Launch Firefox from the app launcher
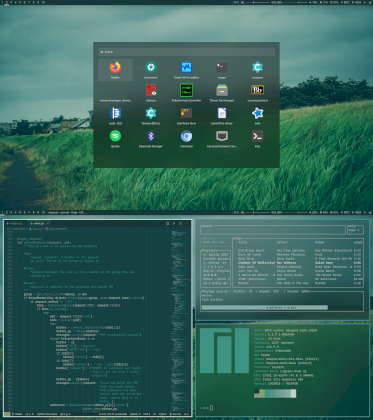 pyautogui.click(x=115, y=70)
